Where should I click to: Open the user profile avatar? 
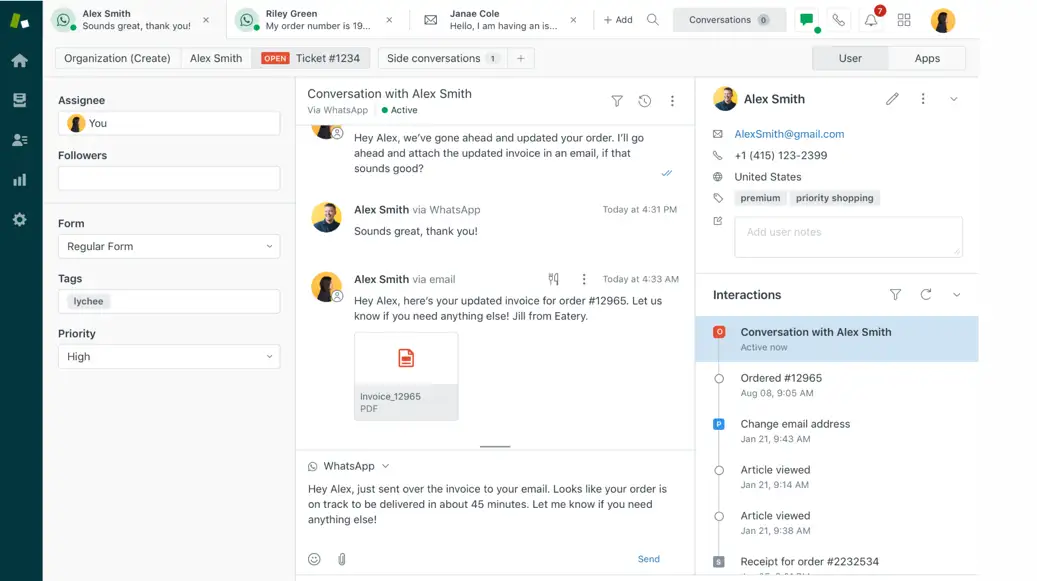943,20
